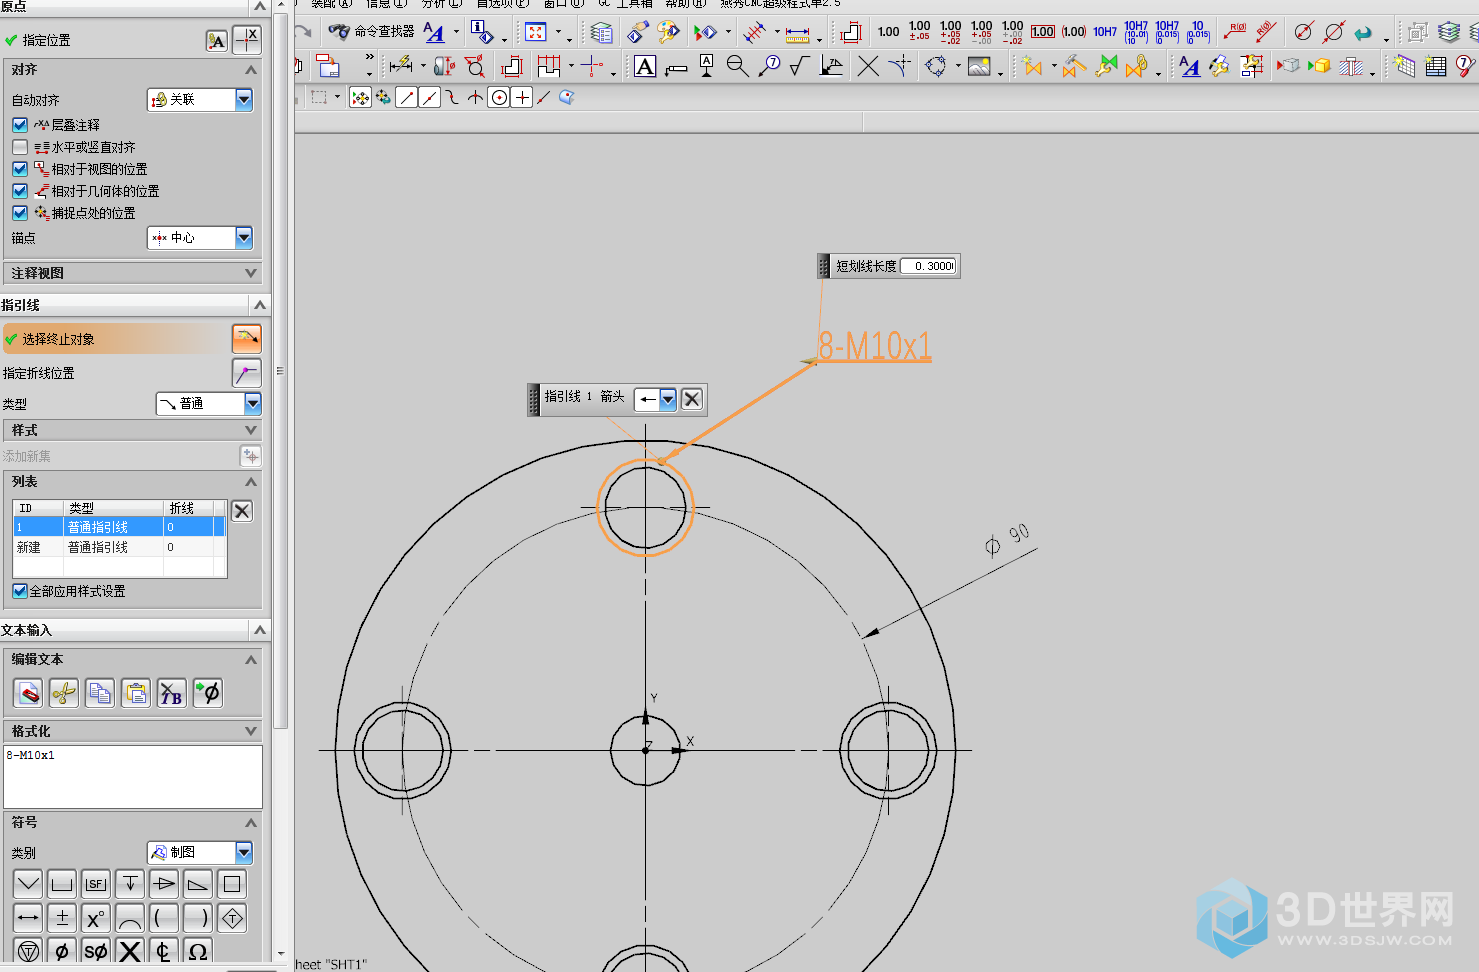Click the diameter dimension circle icon

[x=1303, y=32]
